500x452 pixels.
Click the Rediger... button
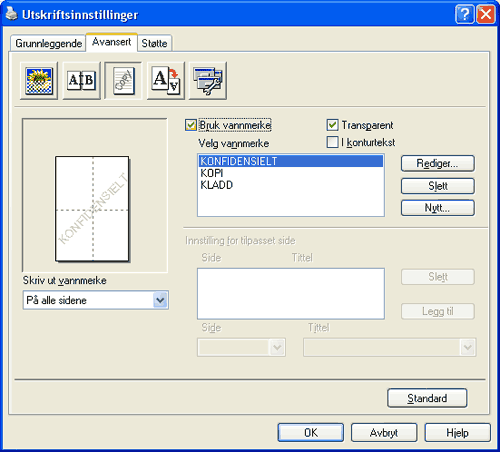pyautogui.click(x=438, y=163)
